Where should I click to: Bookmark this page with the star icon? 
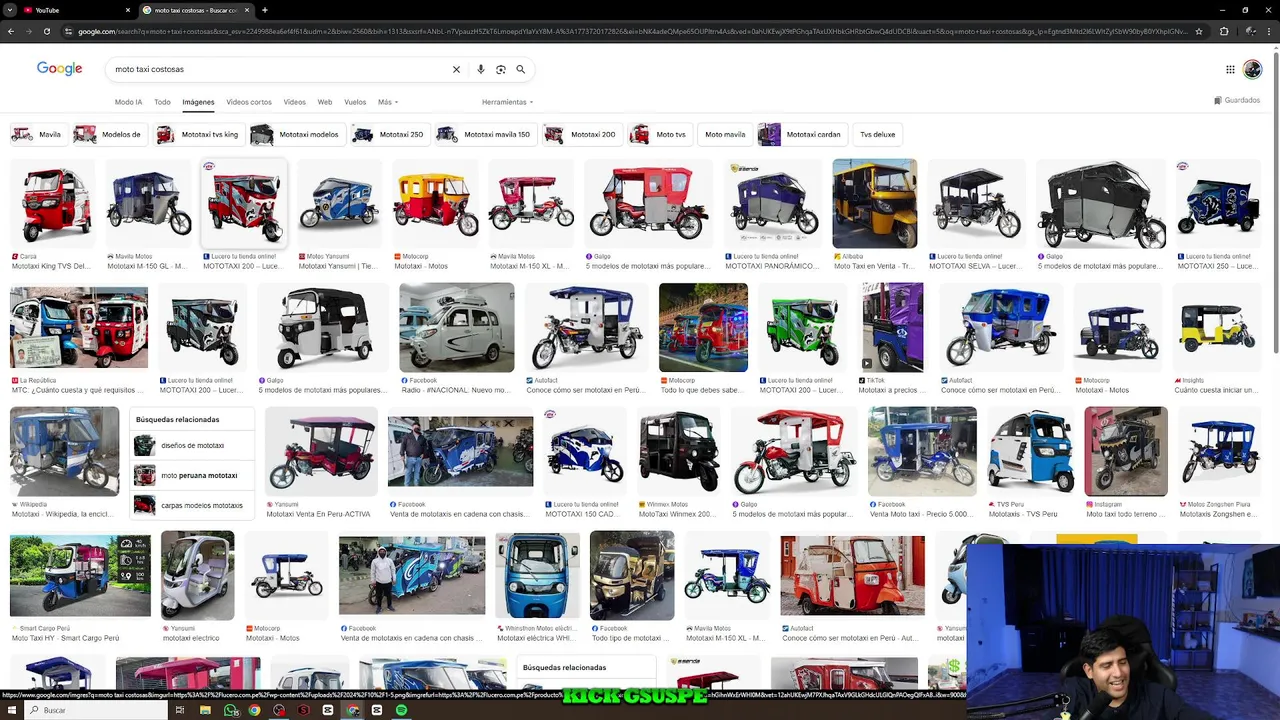pos(1197,31)
